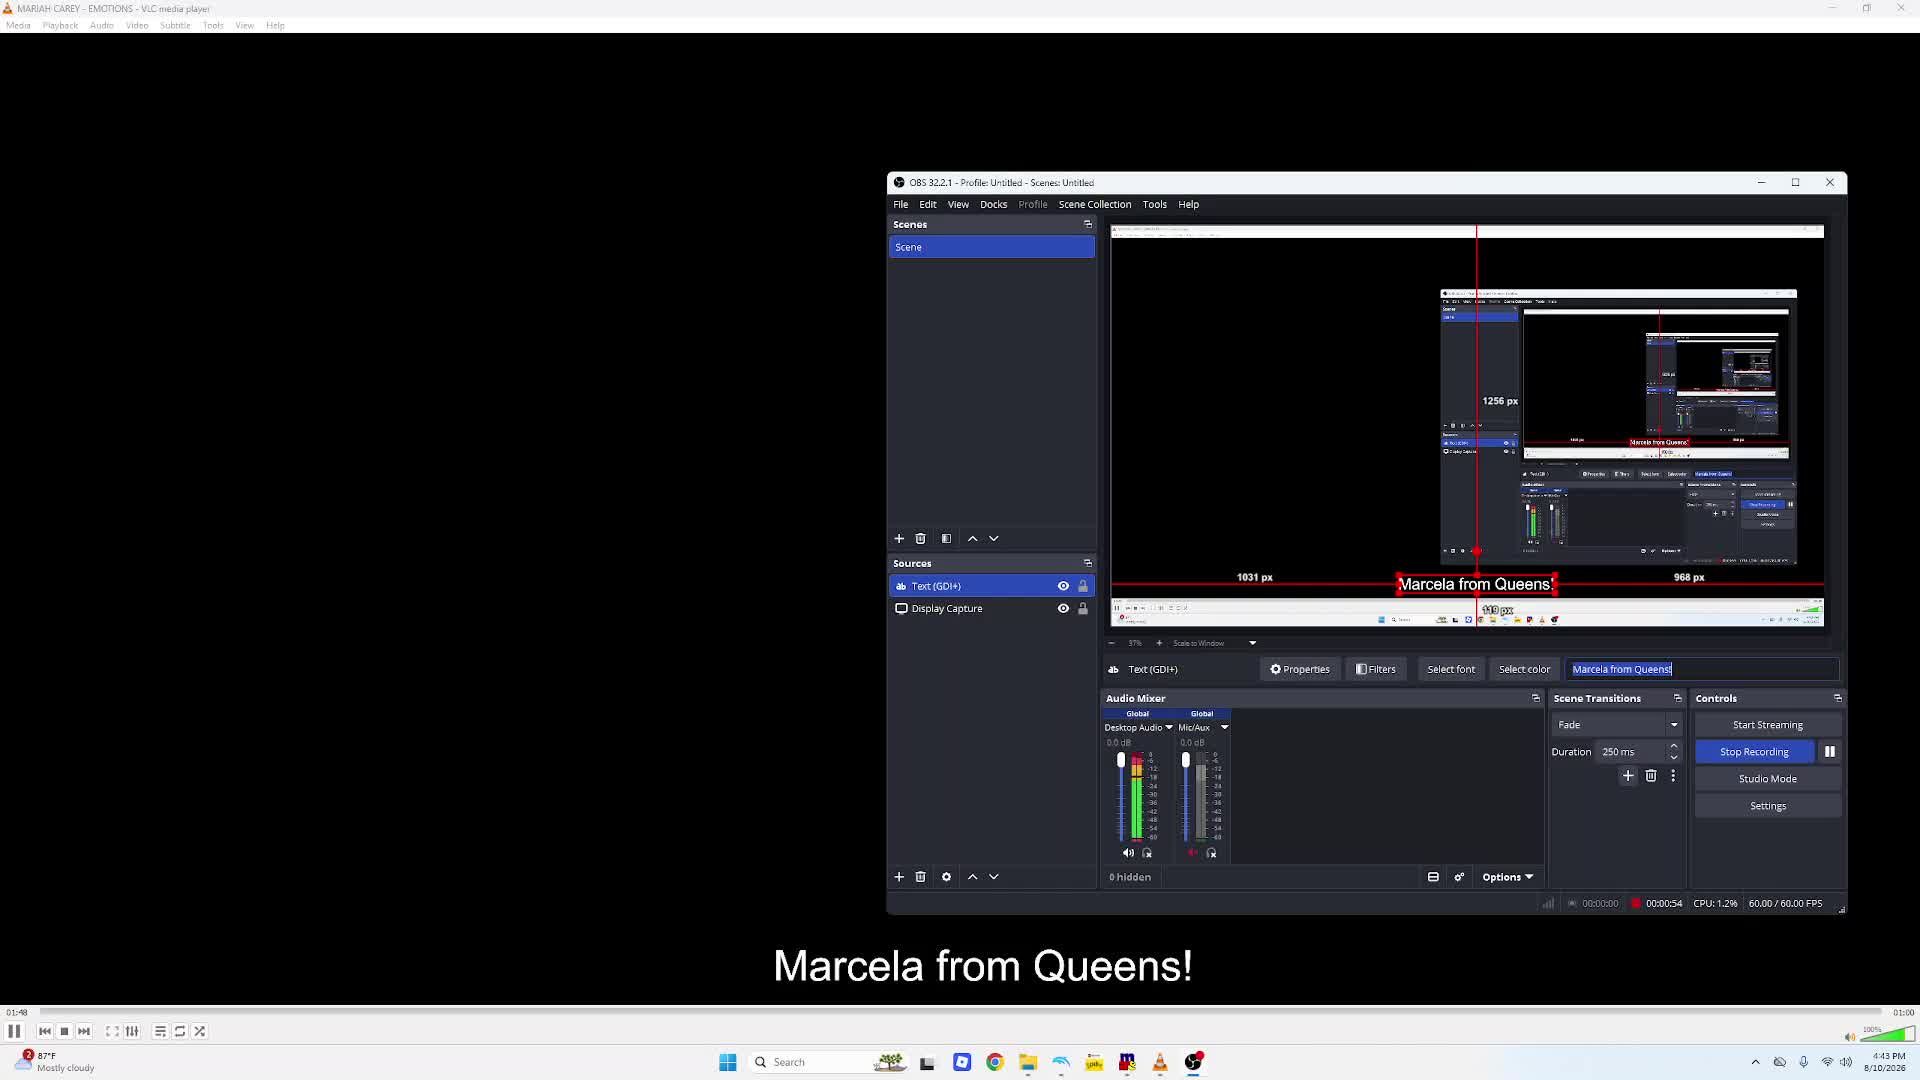Lock the Text (GDI+) source

click(1082, 586)
